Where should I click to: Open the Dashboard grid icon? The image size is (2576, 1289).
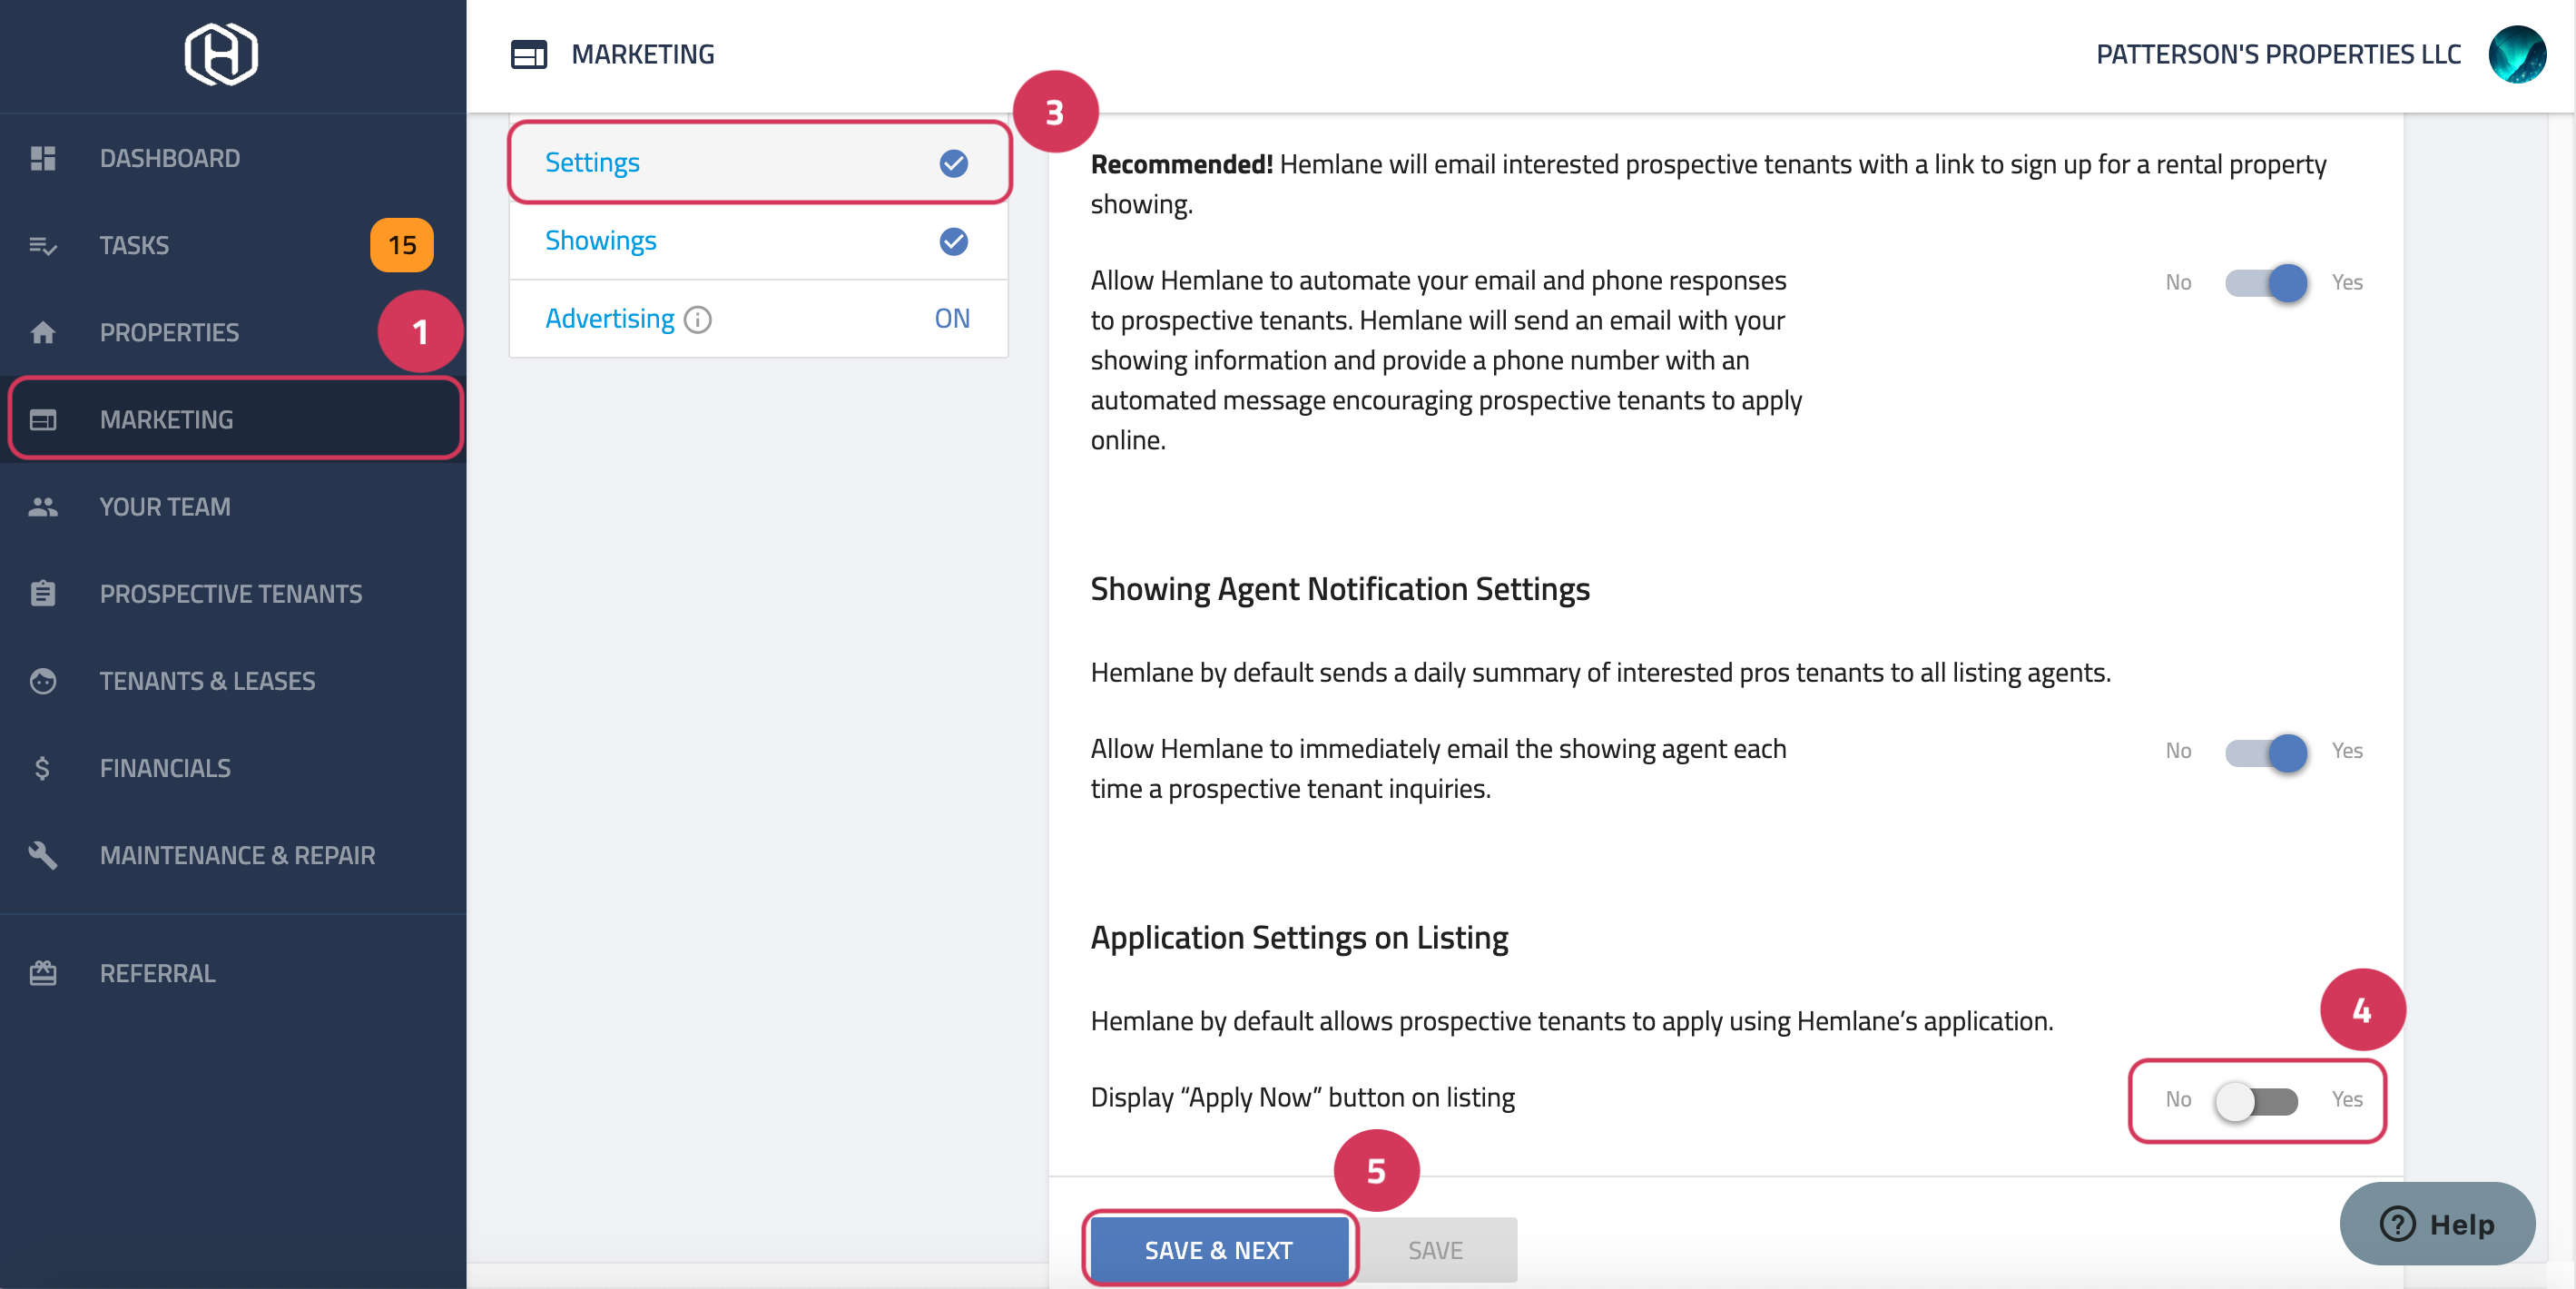click(43, 158)
